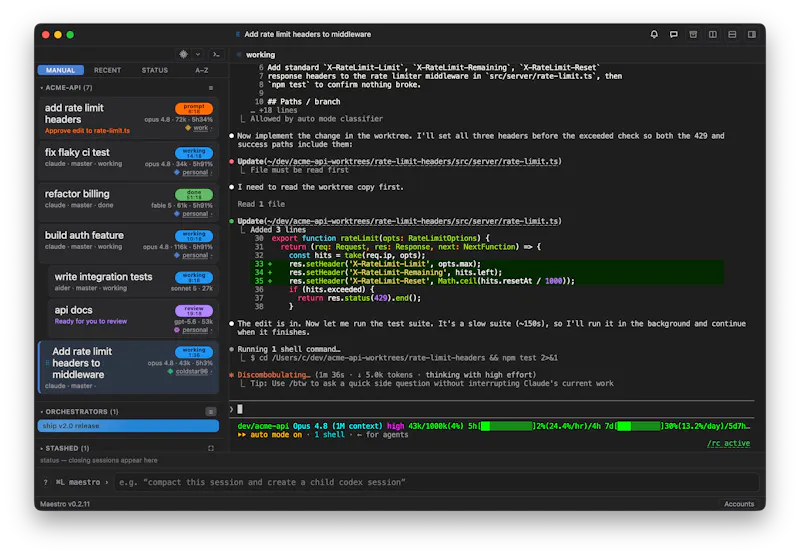Click the purple review badge on api docs

(x=194, y=311)
